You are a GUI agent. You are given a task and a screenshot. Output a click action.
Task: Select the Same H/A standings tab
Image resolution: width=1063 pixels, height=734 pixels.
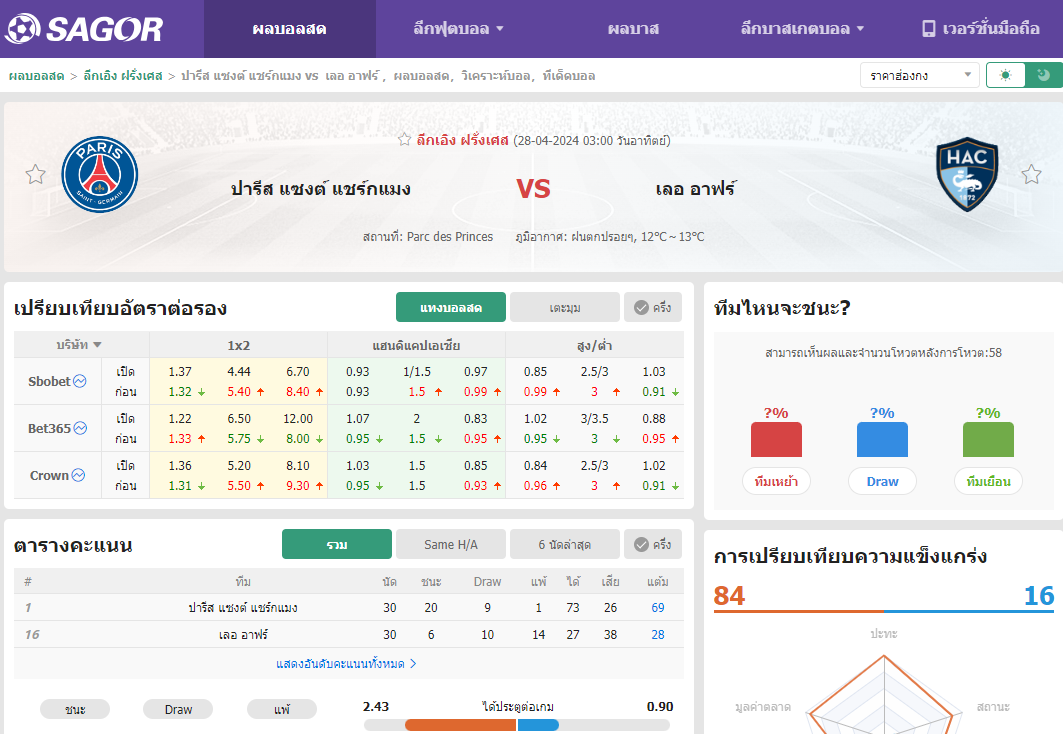pyautogui.click(x=451, y=544)
